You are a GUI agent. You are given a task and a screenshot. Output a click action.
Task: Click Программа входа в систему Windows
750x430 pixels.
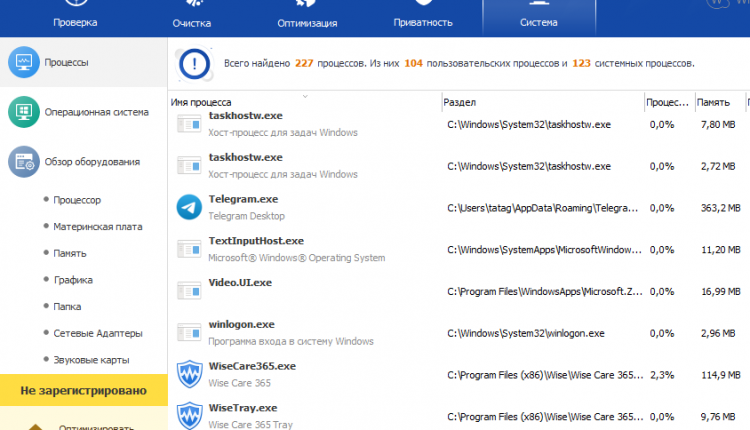pos(291,341)
